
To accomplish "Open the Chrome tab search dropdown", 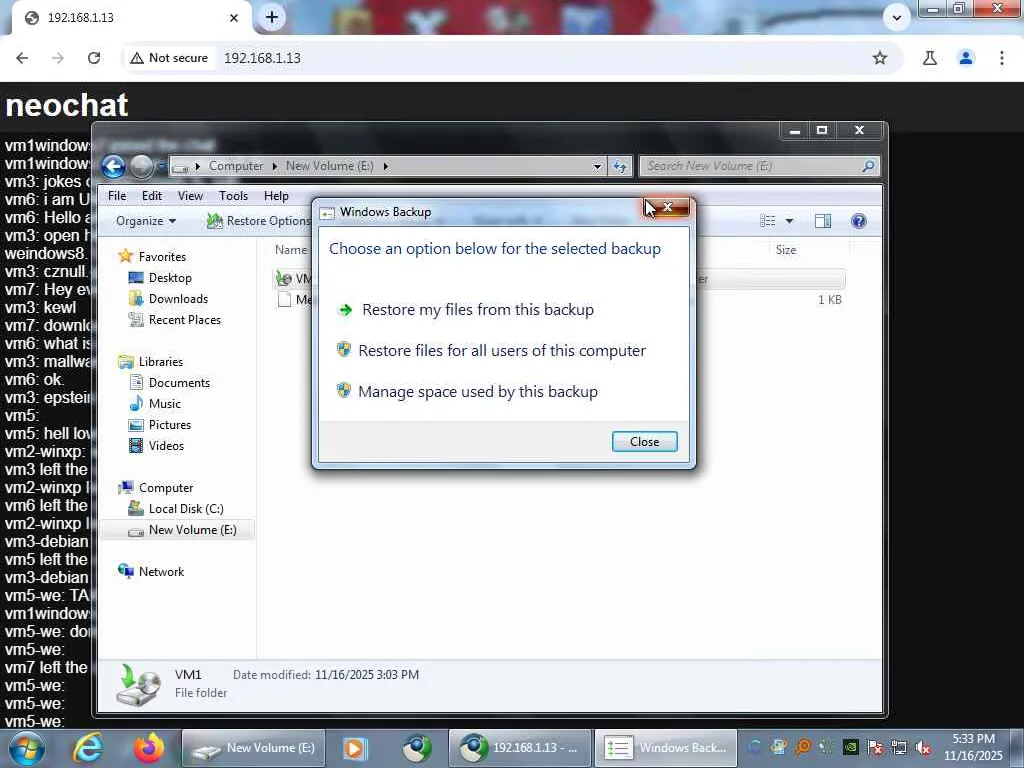I will tap(897, 18).
